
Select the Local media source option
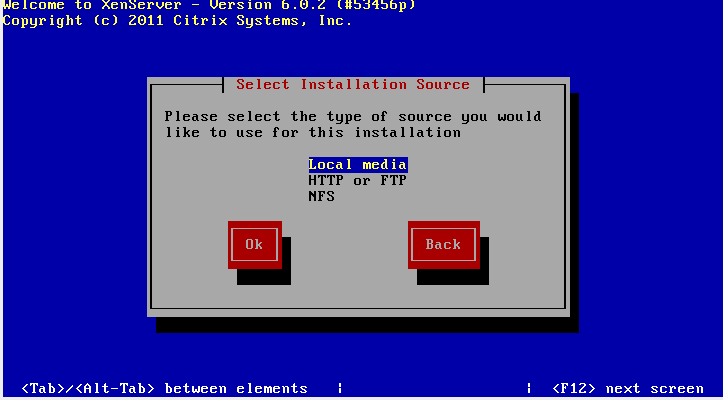coord(358,165)
